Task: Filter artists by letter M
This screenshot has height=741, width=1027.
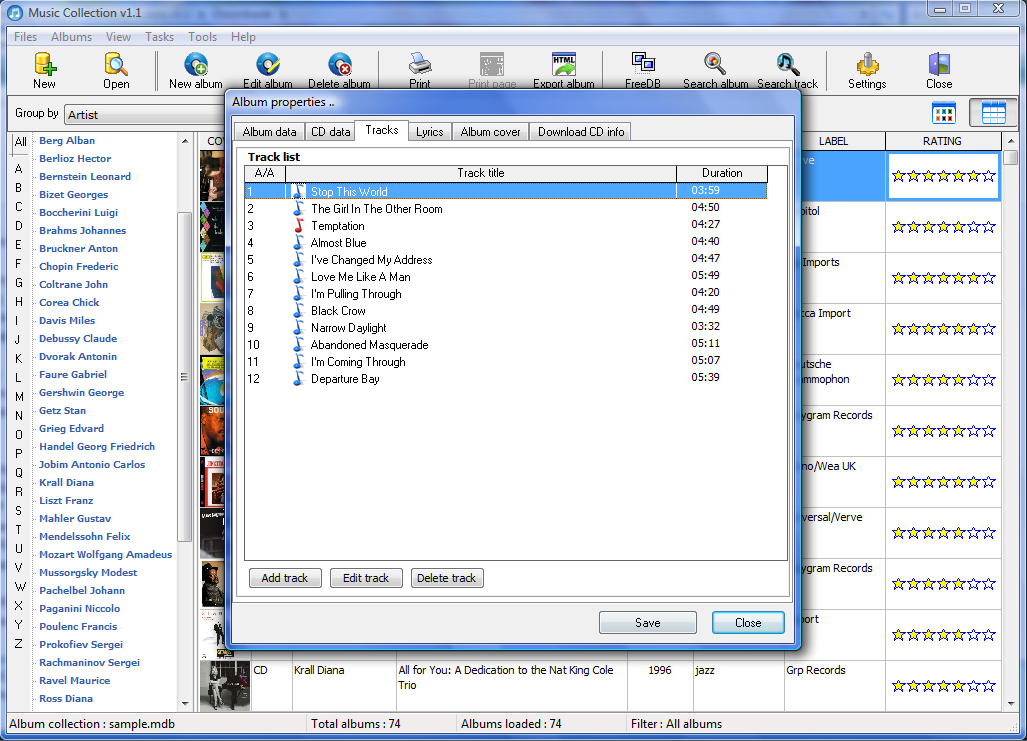Action: click(x=19, y=396)
